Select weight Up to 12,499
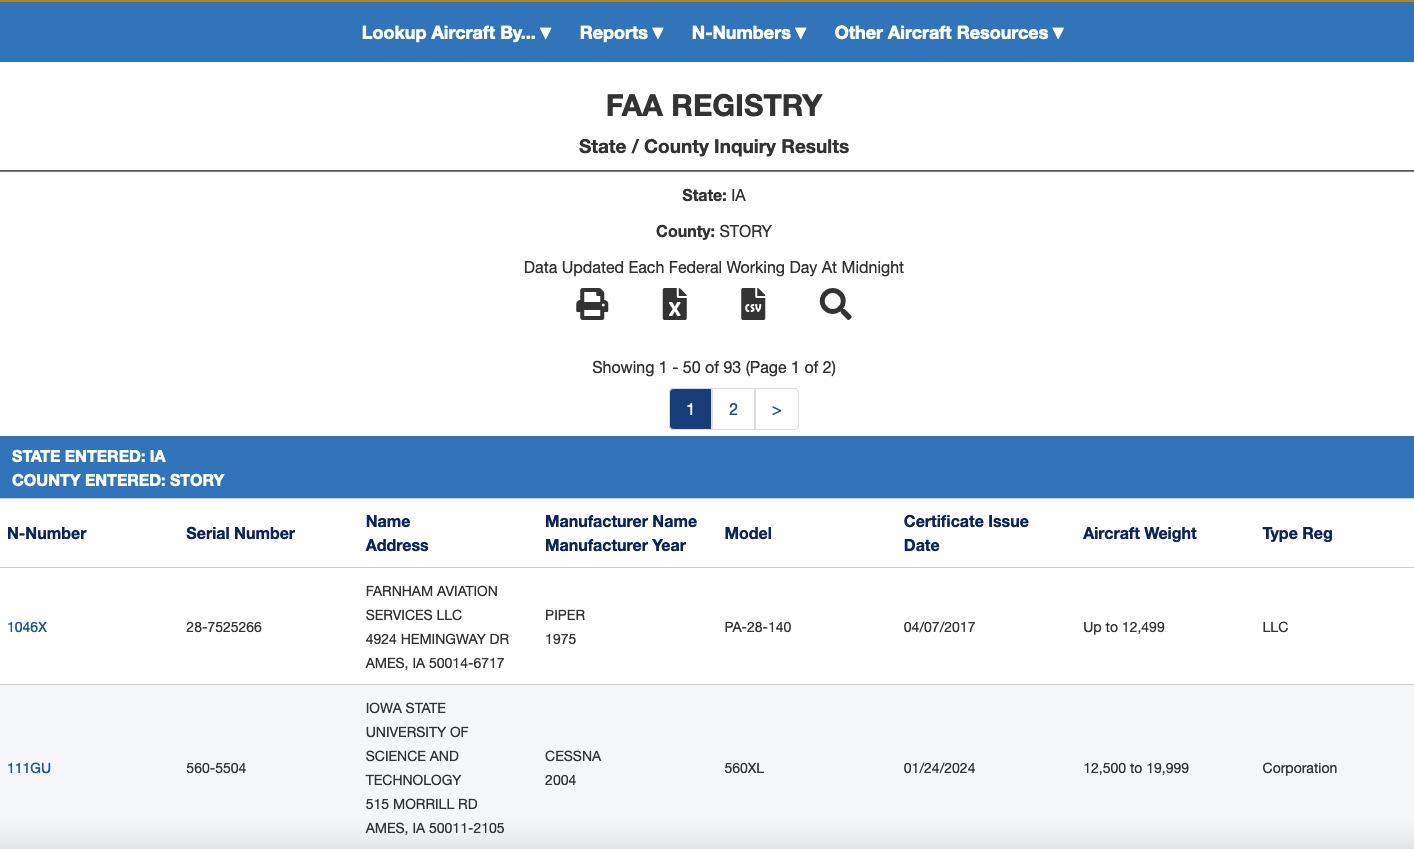1414x849 pixels. [1124, 627]
